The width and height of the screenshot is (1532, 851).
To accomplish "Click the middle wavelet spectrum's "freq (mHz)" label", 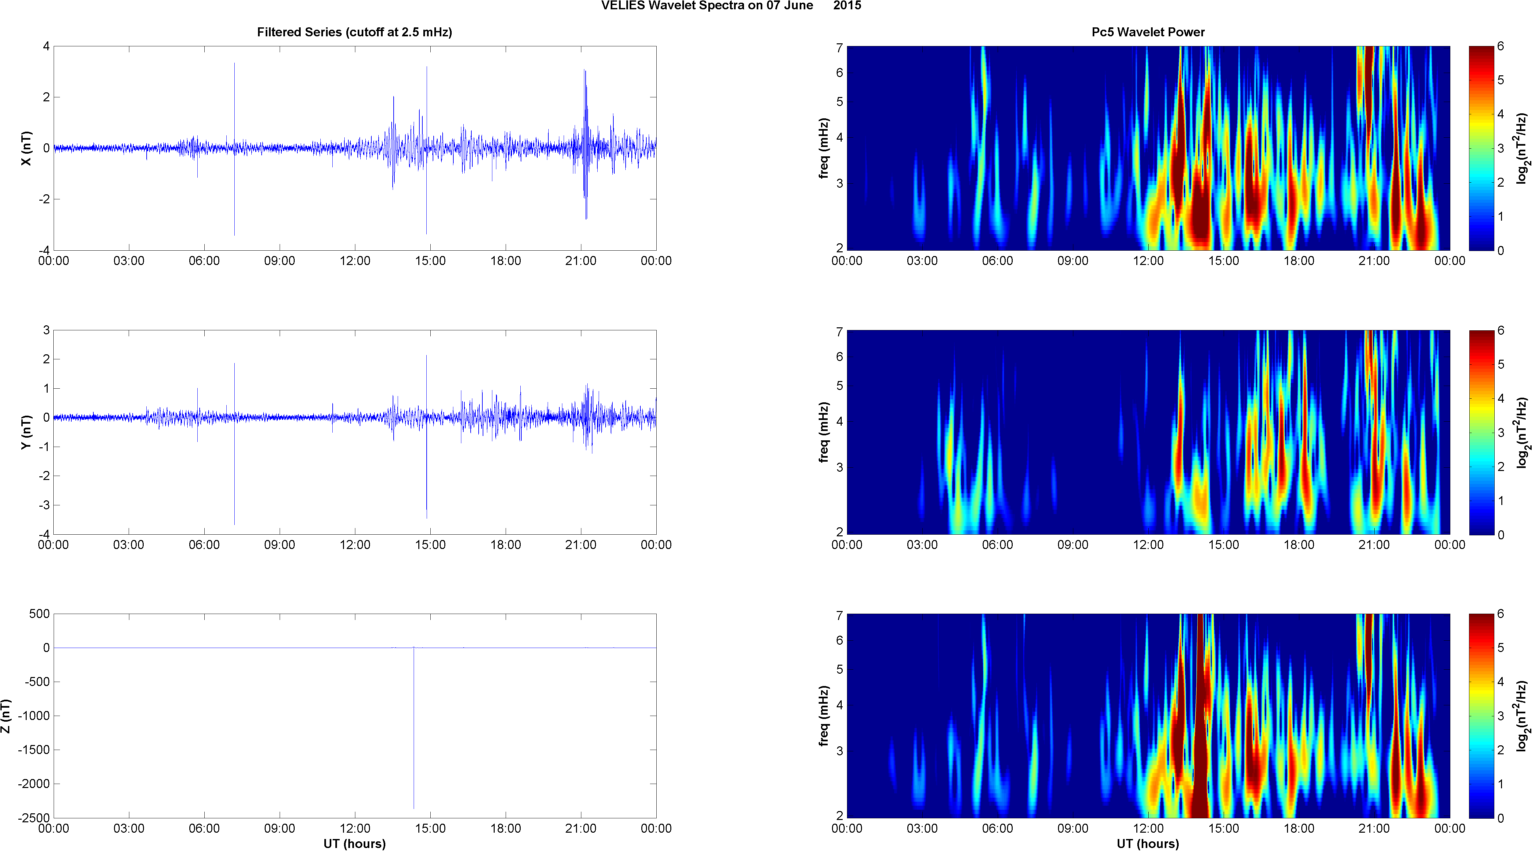I will pyautogui.click(x=824, y=432).
